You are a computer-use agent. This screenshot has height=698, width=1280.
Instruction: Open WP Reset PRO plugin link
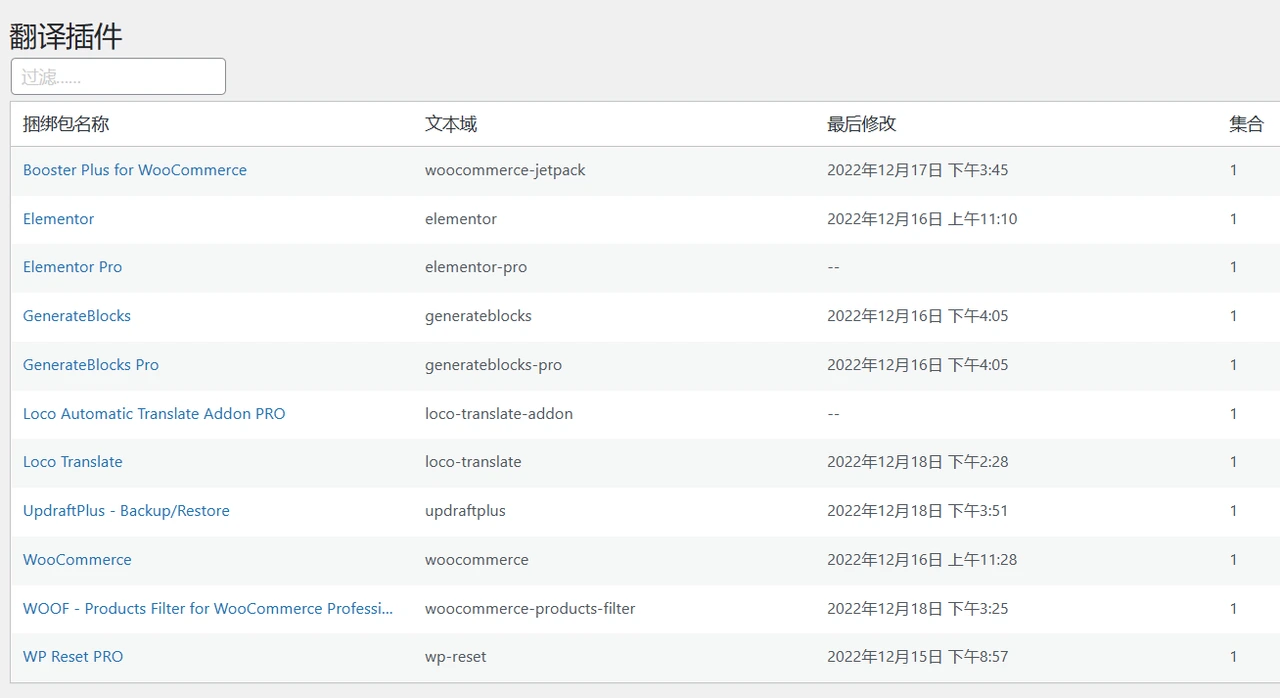[73, 657]
